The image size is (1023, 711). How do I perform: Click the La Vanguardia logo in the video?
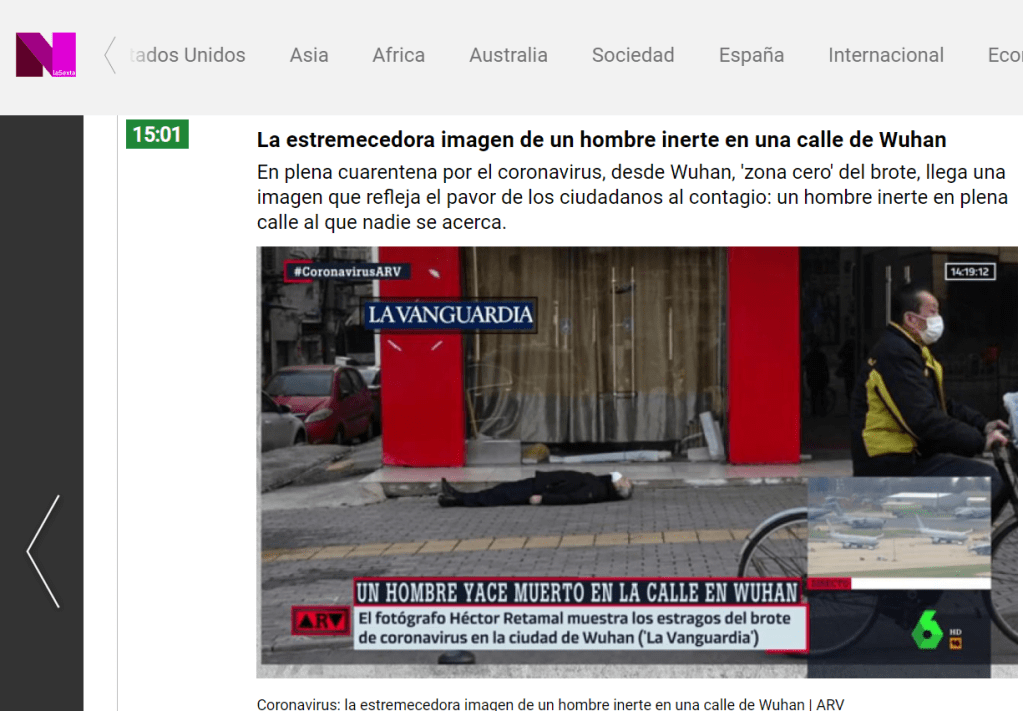coord(450,315)
